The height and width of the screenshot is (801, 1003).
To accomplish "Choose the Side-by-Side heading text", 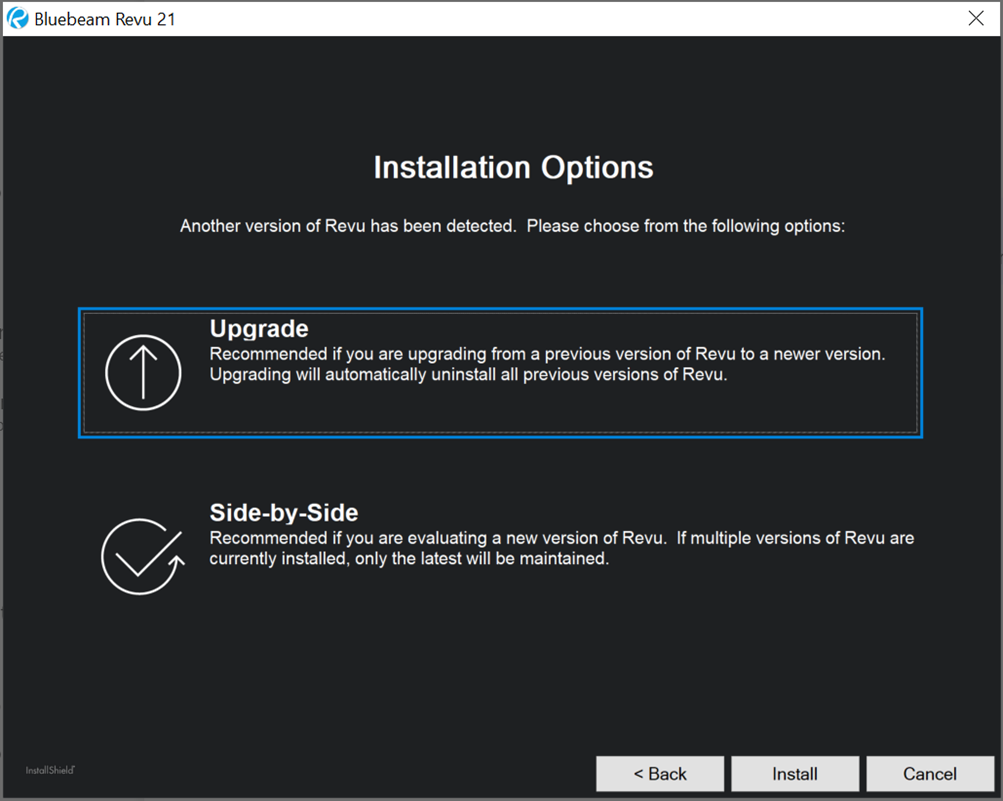I will pos(283,513).
